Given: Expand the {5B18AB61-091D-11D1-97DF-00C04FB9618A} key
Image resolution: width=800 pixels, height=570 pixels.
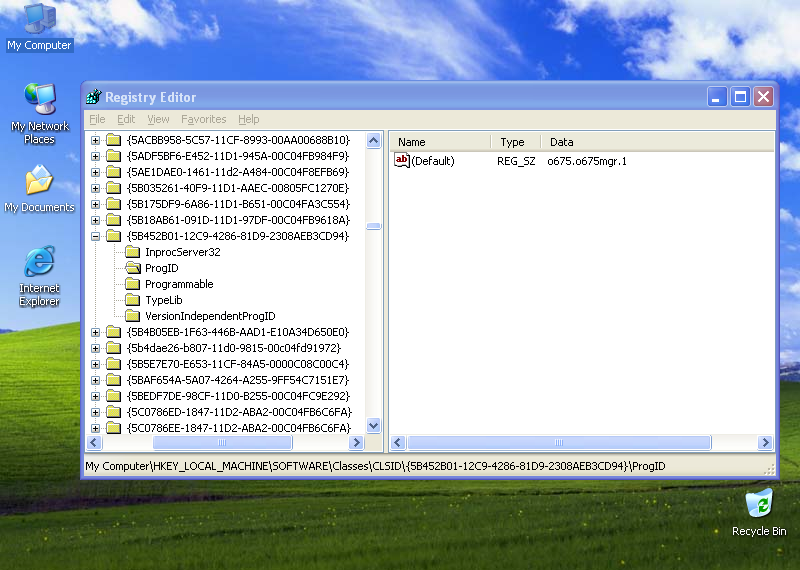Looking at the screenshot, I should pyautogui.click(x=95, y=220).
